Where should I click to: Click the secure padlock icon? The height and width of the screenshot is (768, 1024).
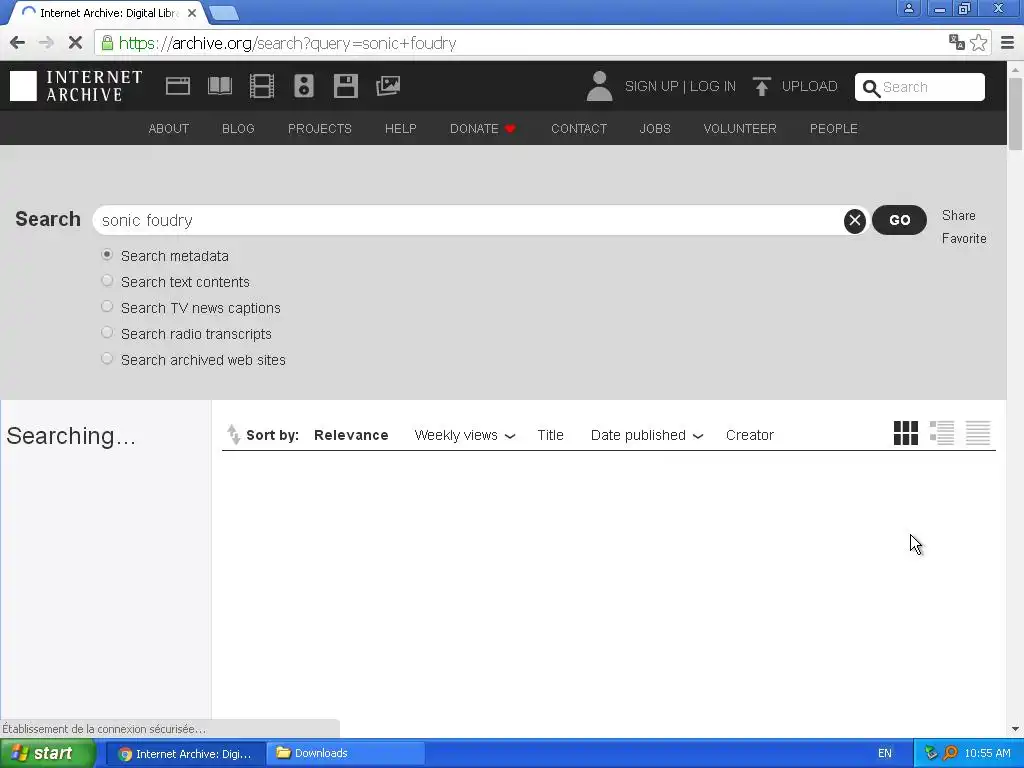107,43
